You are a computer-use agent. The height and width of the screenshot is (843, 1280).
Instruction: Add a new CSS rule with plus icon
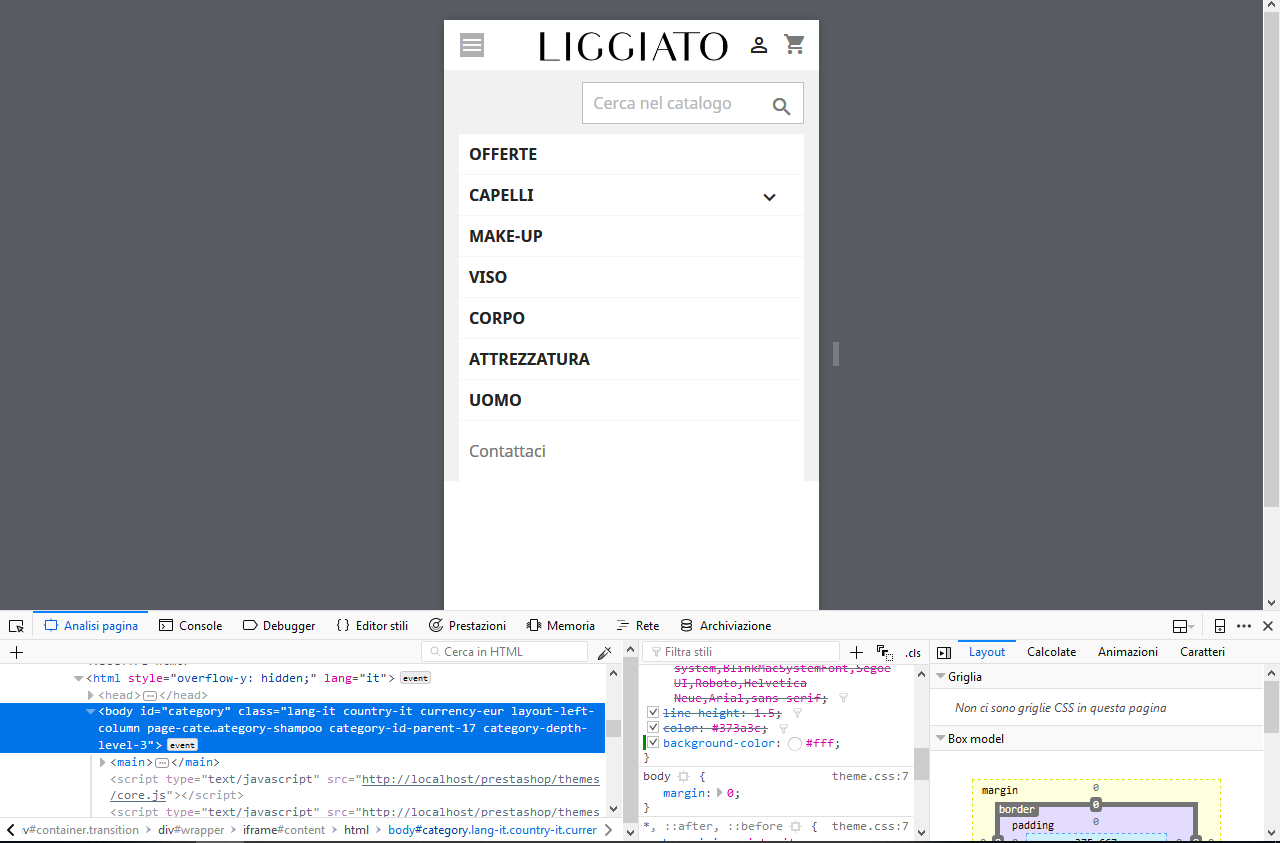click(856, 652)
